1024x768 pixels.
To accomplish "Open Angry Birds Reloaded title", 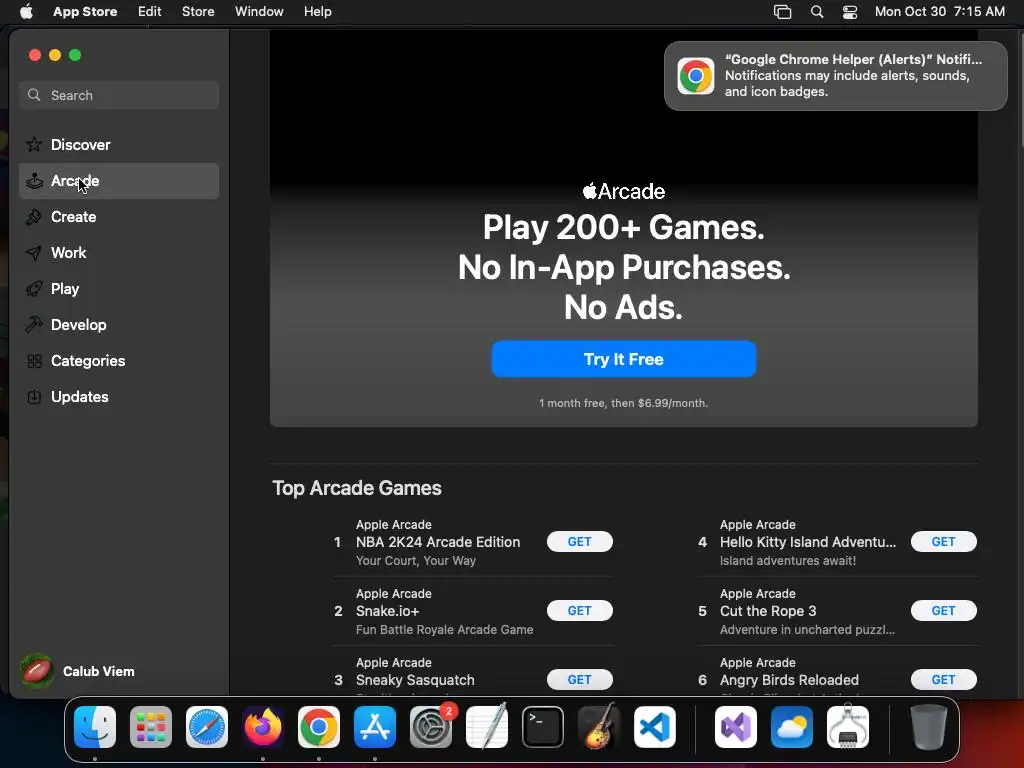I will click(789, 680).
